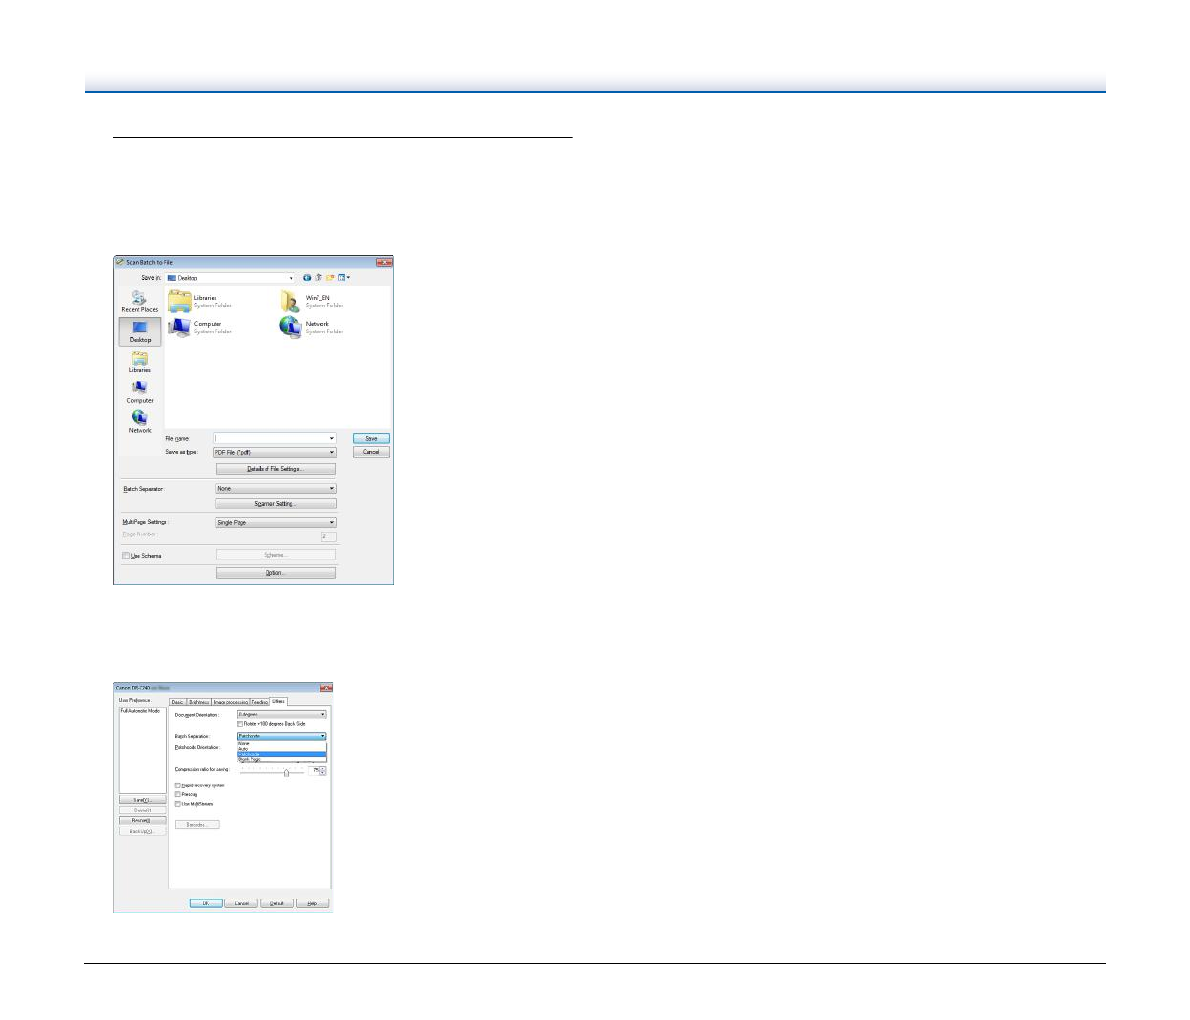Screen dimensions: 1190x1020
Task: Adjust the compression ratio slider handle
Action: (x=287, y=772)
